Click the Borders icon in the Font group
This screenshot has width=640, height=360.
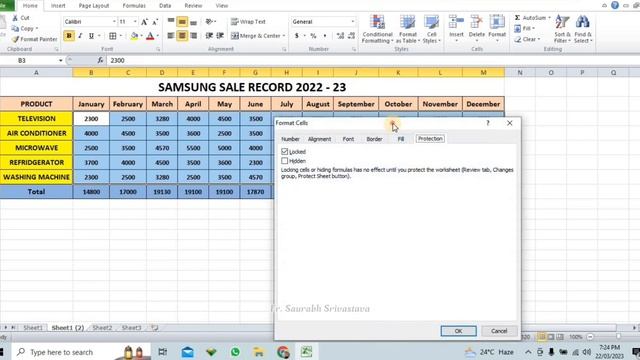click(x=113, y=36)
